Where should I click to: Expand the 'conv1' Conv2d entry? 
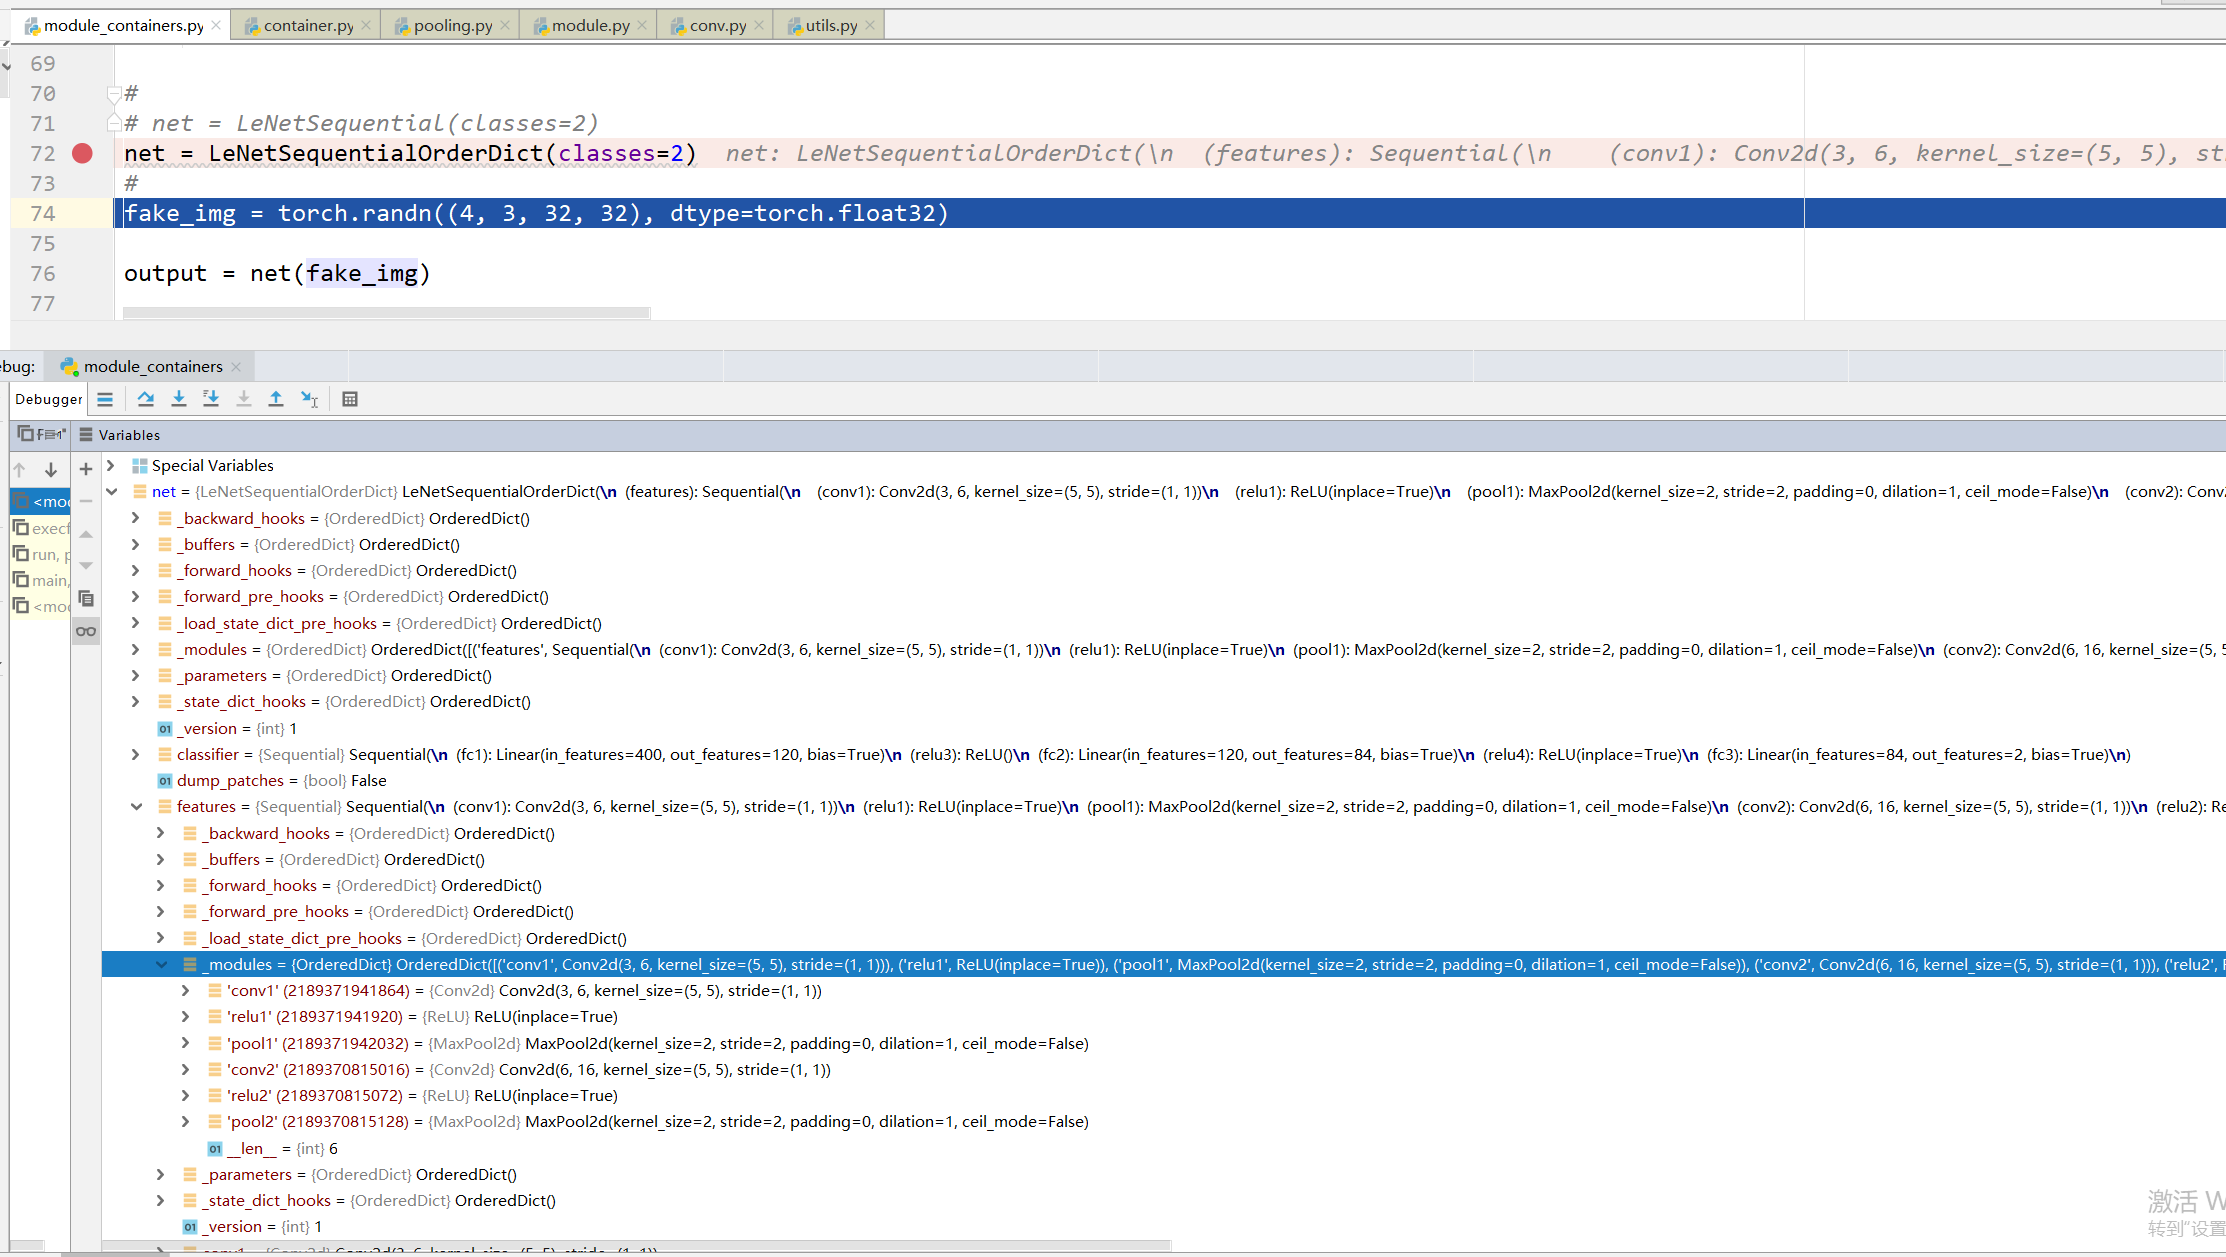[x=186, y=991]
